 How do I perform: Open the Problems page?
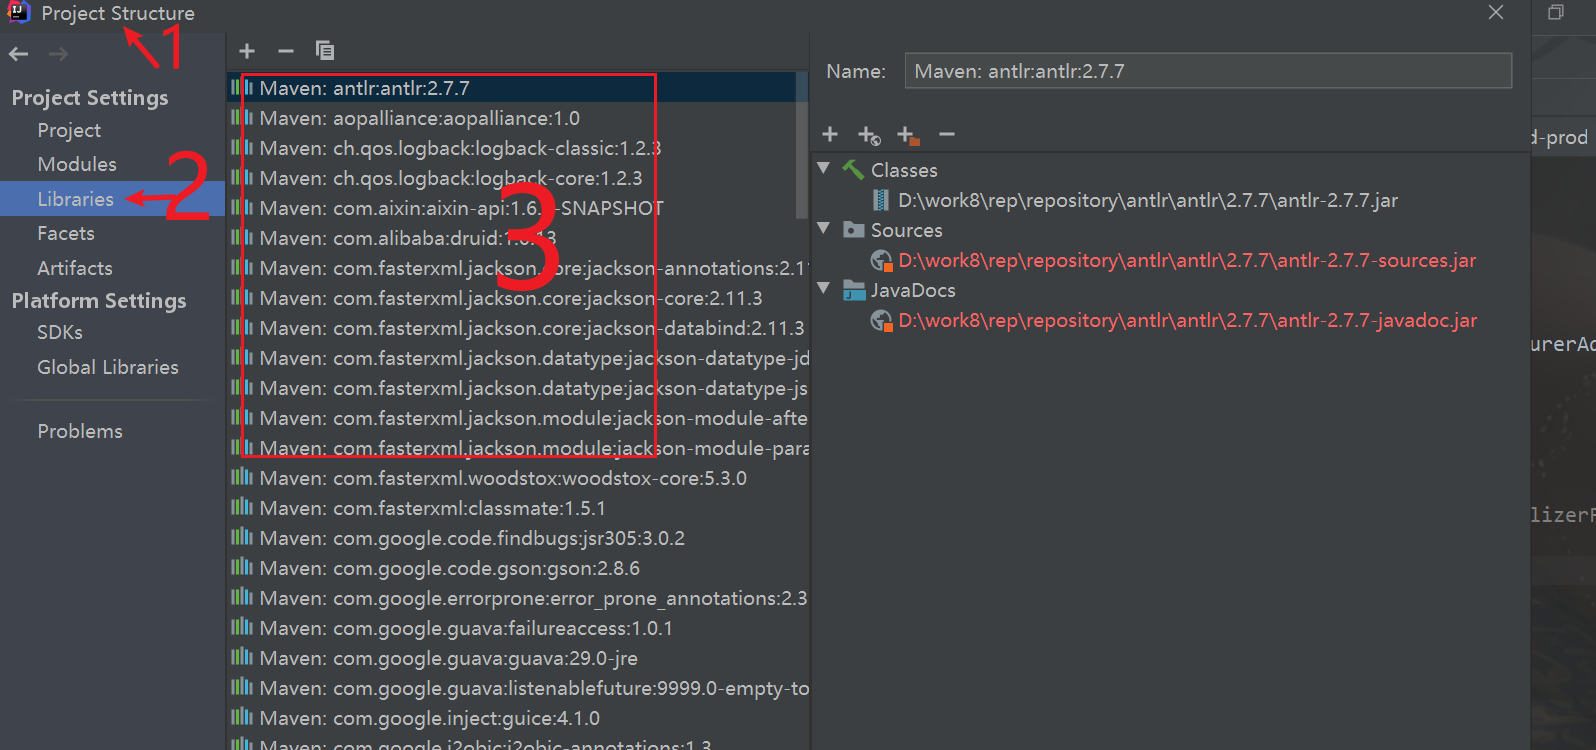[80, 431]
